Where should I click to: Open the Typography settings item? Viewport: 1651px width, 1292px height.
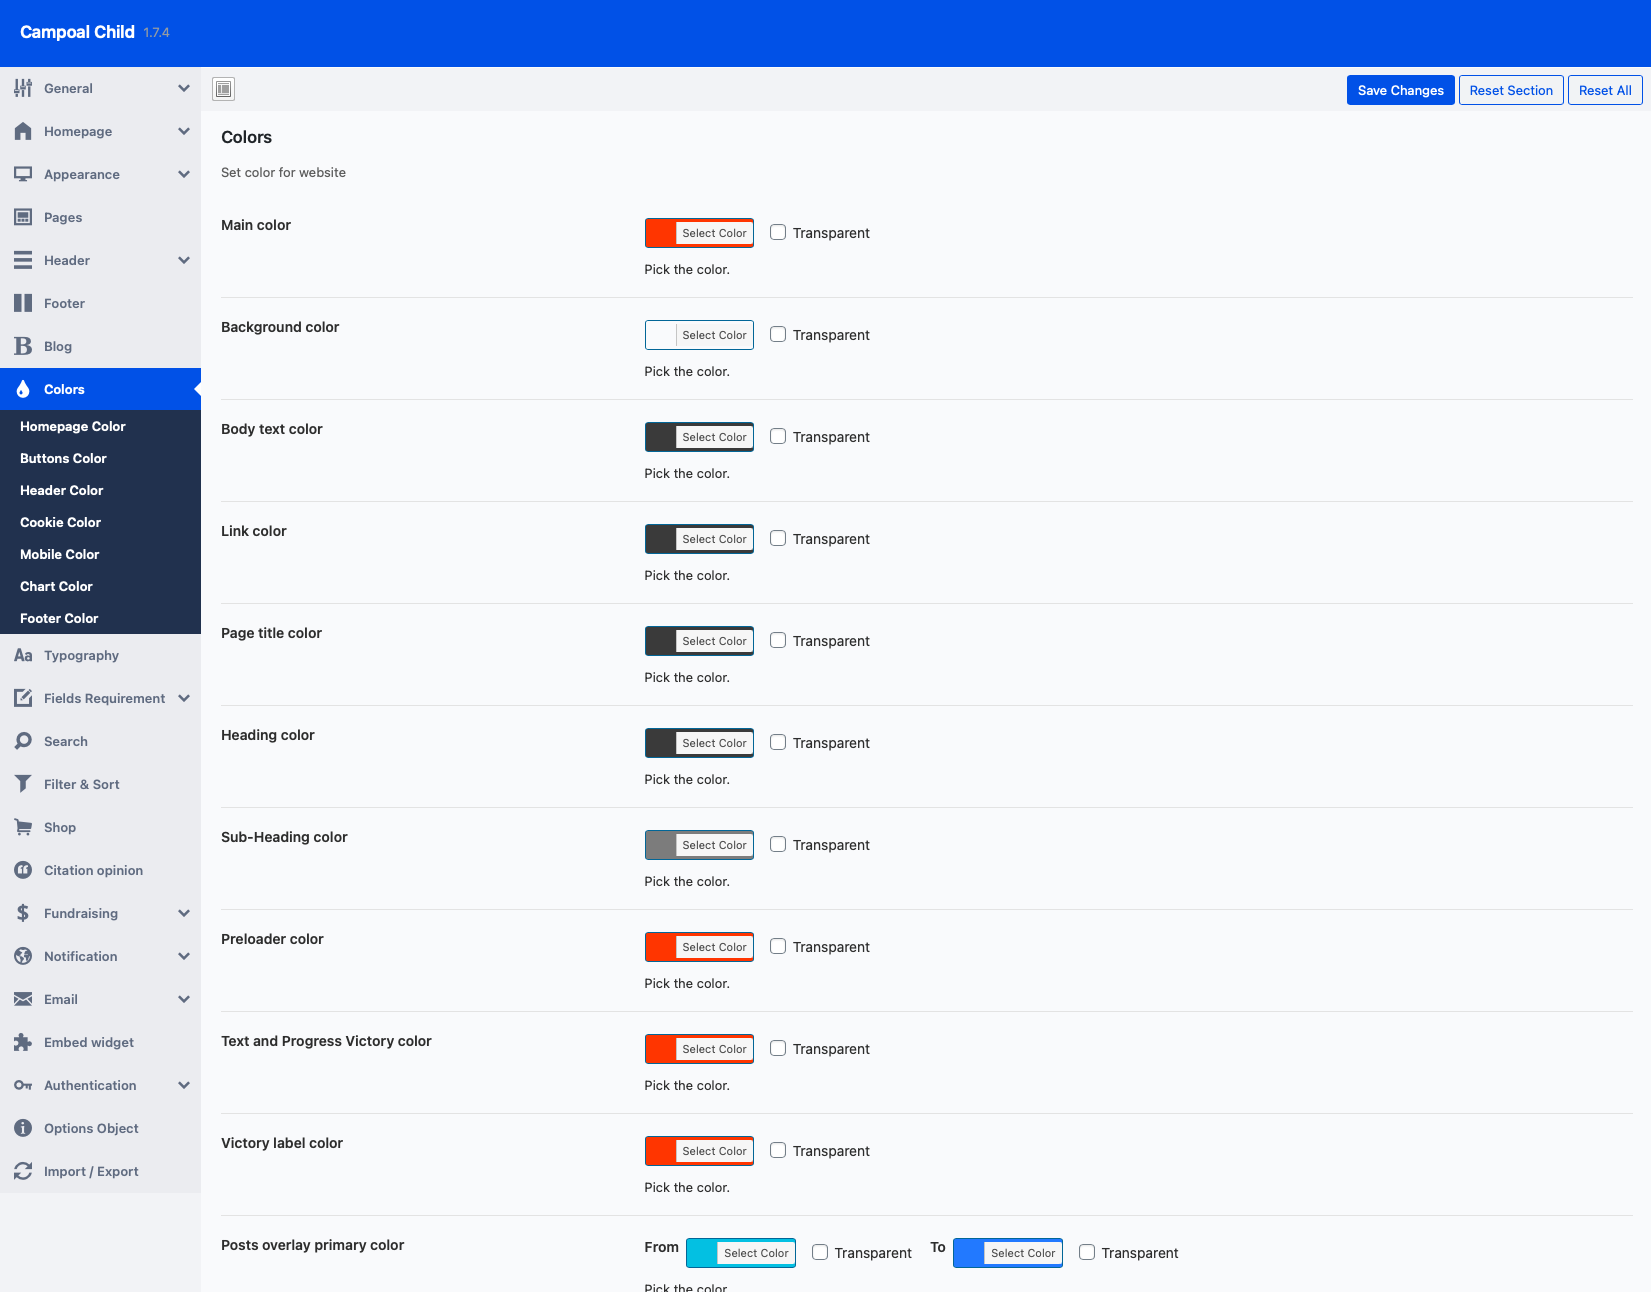81,655
